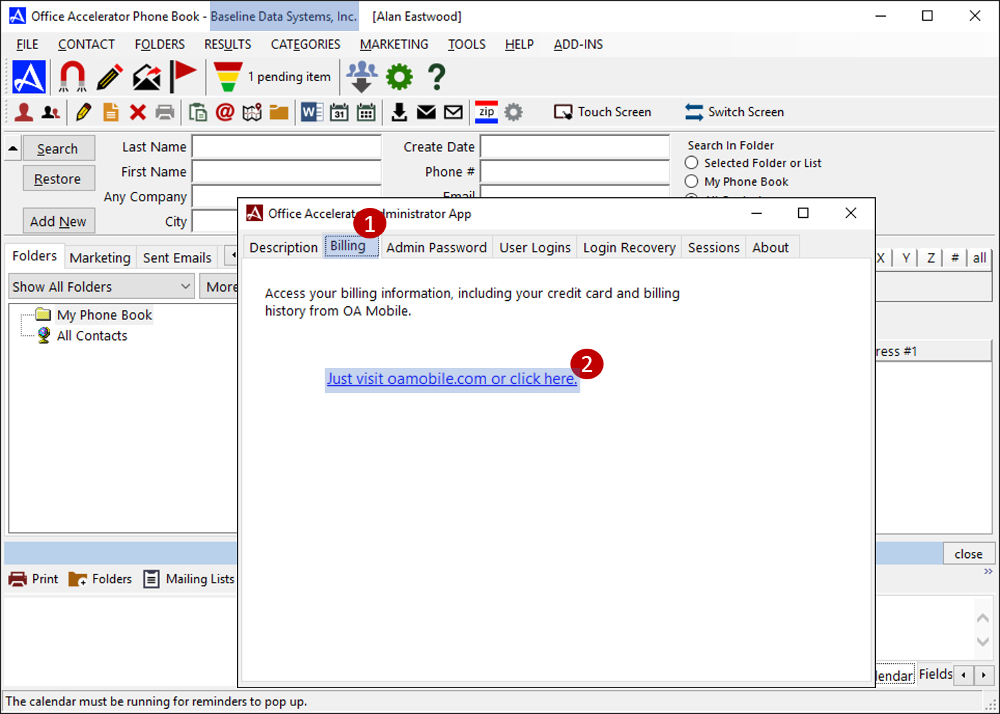Click the clipboard paste toolbar icon

pyautogui.click(x=198, y=112)
